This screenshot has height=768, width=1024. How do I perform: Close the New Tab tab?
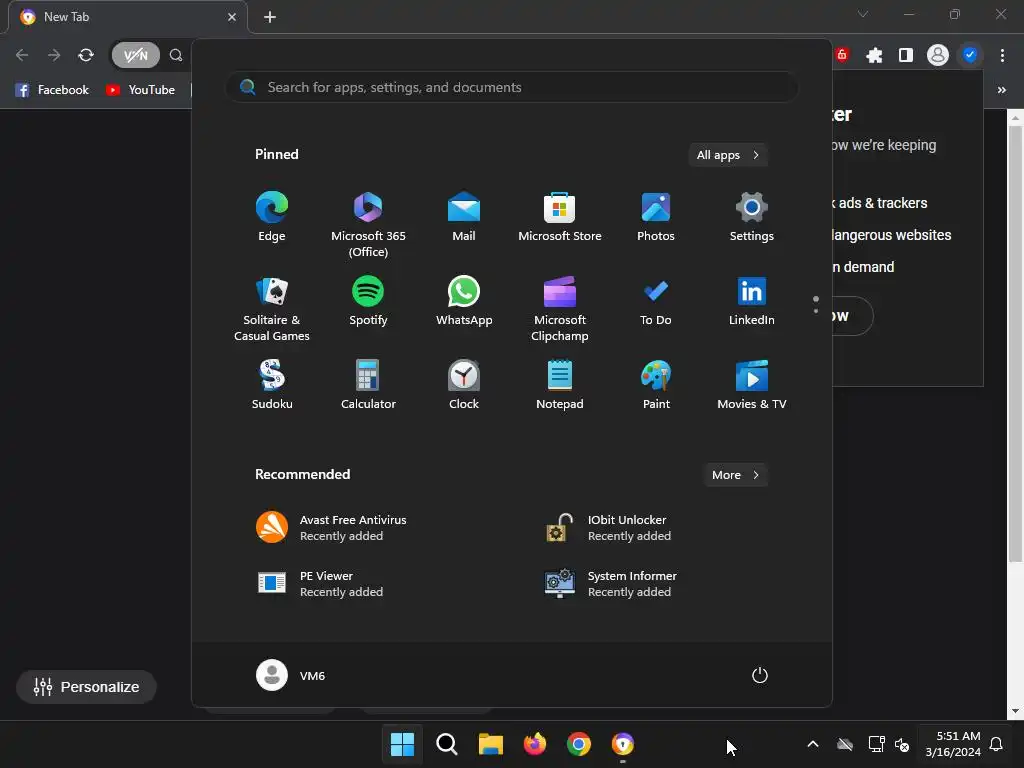point(232,17)
